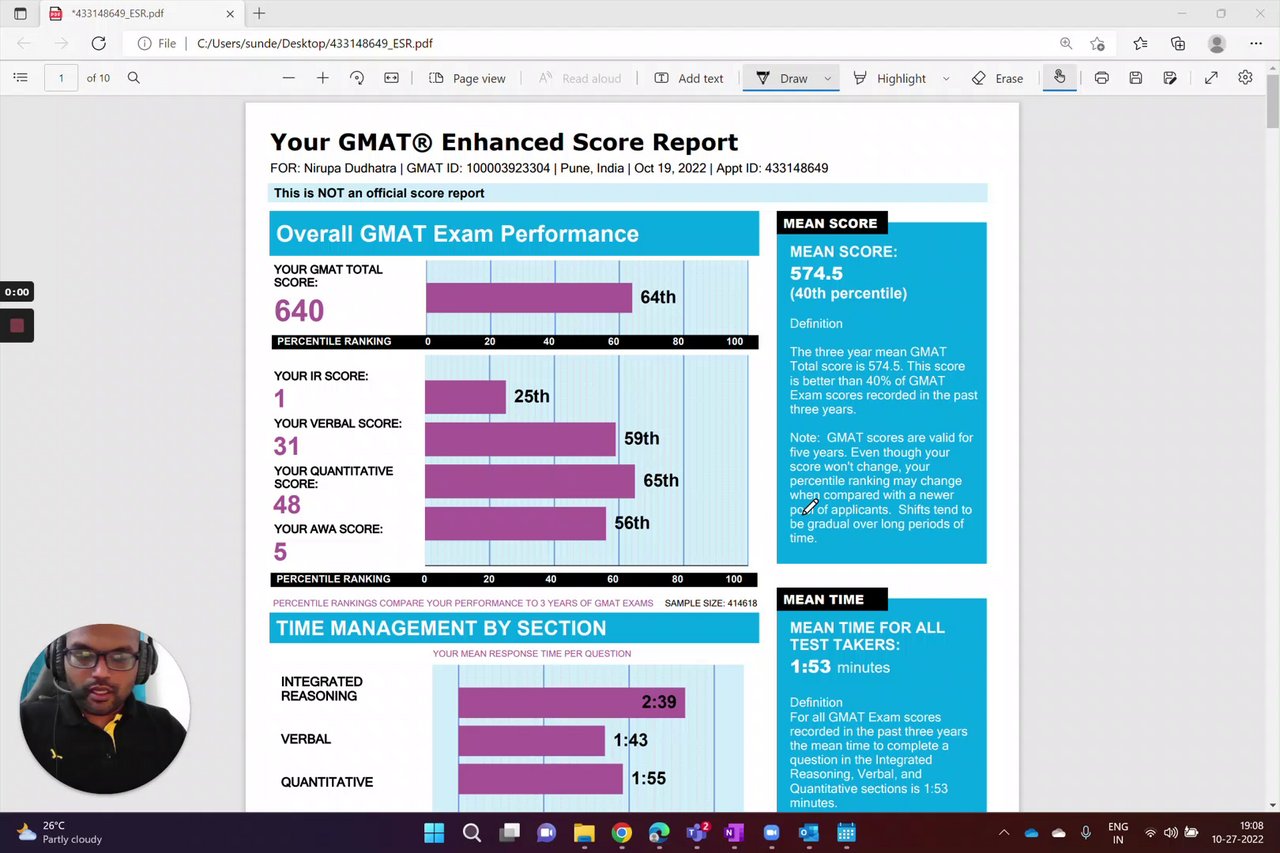This screenshot has height=853, width=1280.
Task: Close the 433148649_ESR.pdf tab
Action: click(x=230, y=14)
